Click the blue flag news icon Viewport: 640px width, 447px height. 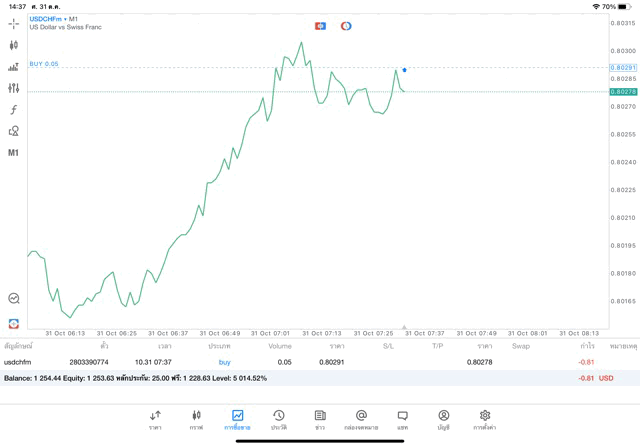point(320,26)
